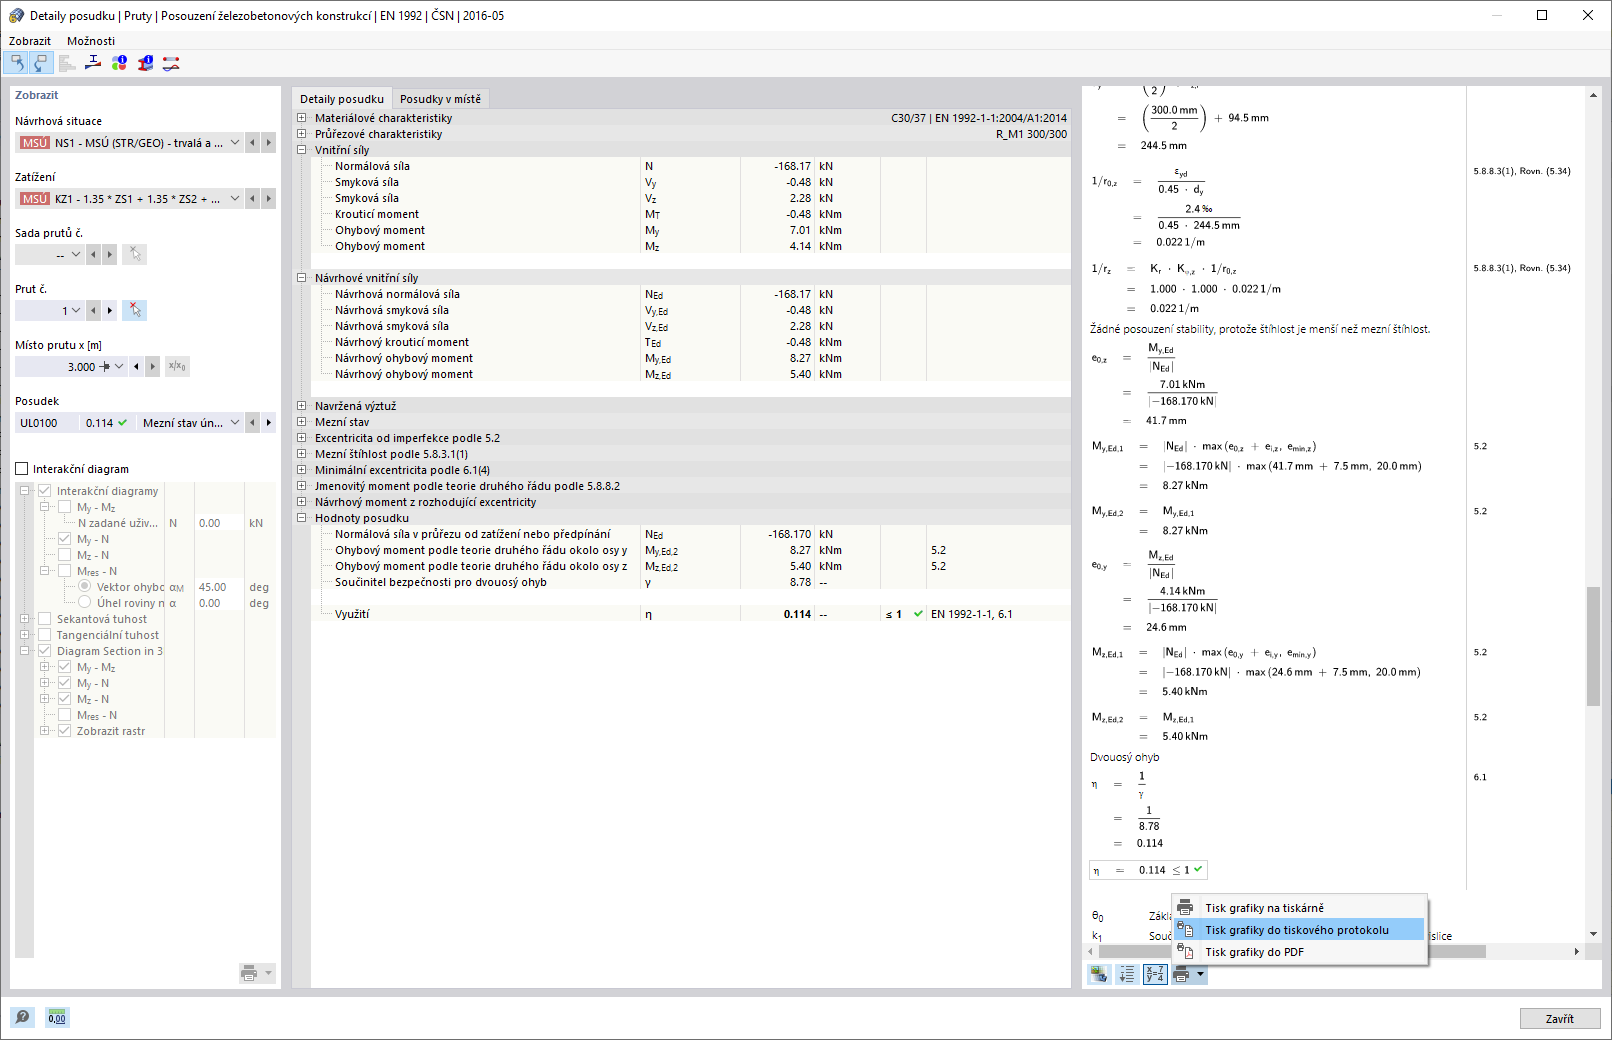Click the Zavřít button
Screen dimensions: 1612x1040
pos(1560,1019)
